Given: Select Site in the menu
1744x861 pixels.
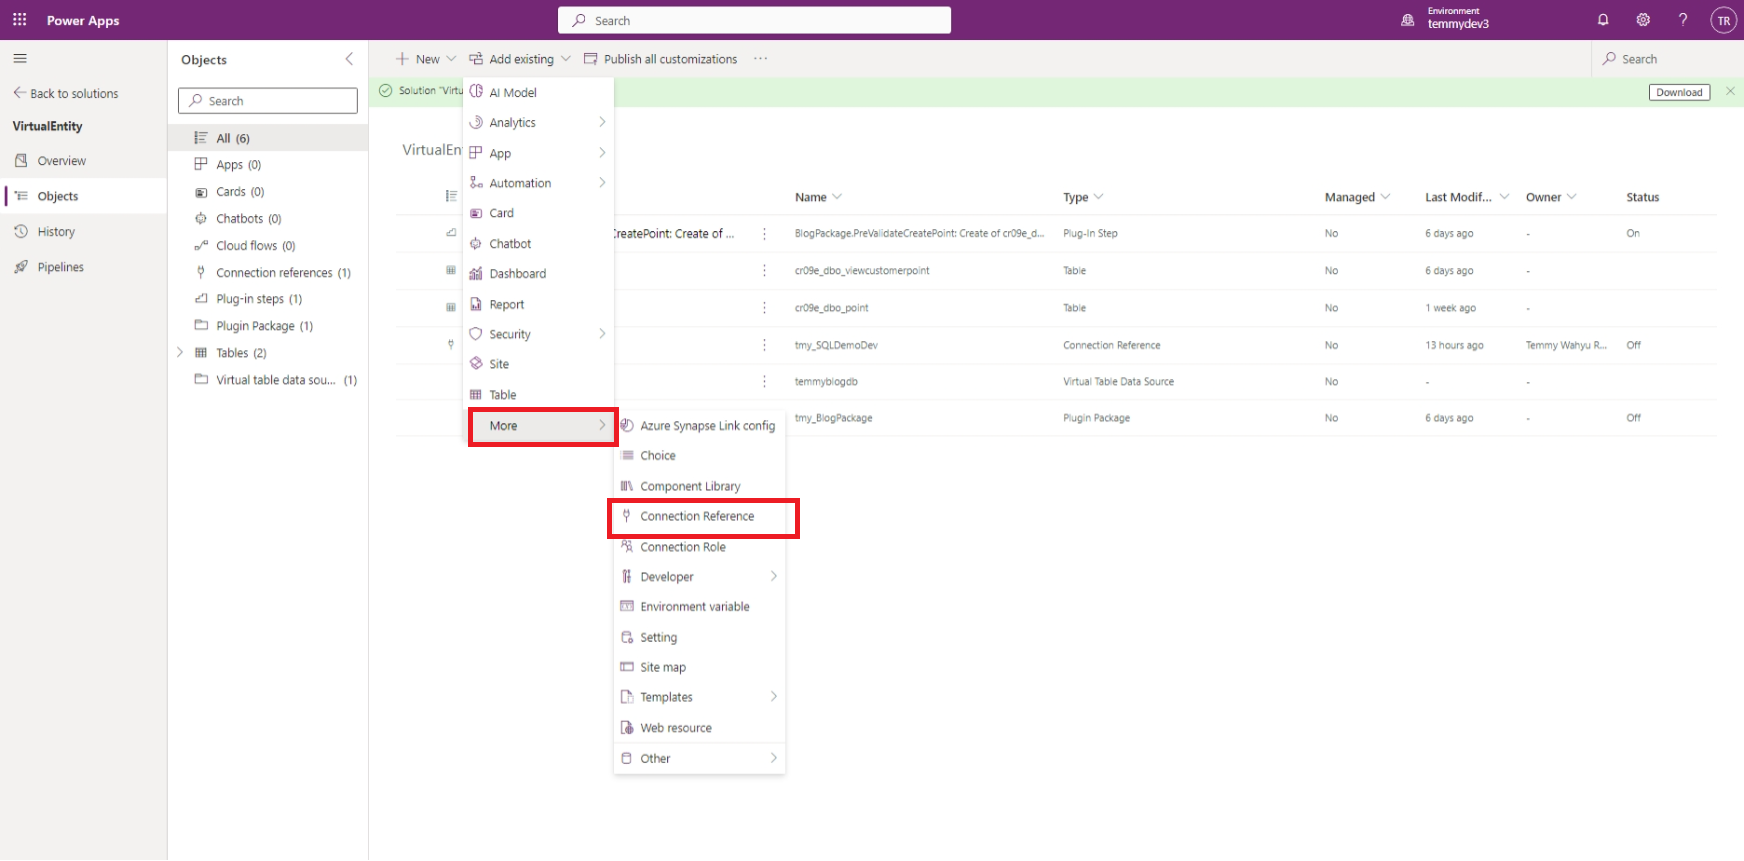Looking at the screenshot, I should [539, 364].
